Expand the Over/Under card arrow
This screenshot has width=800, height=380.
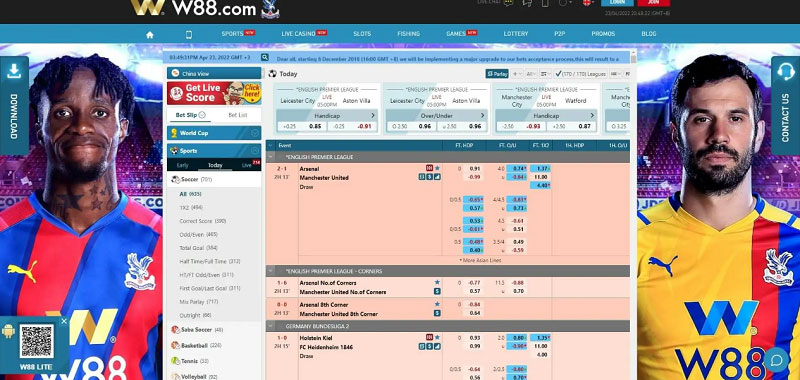482,116
